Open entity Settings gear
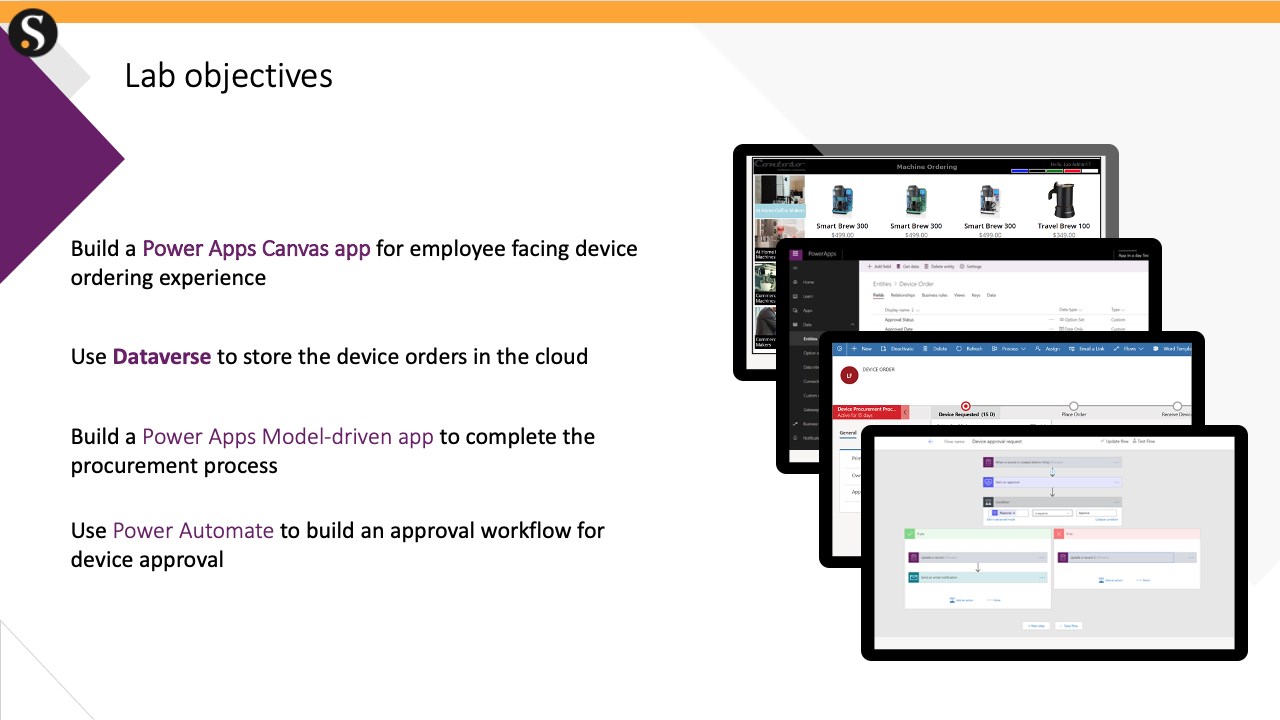The width and height of the screenshot is (1280, 720). point(971,266)
